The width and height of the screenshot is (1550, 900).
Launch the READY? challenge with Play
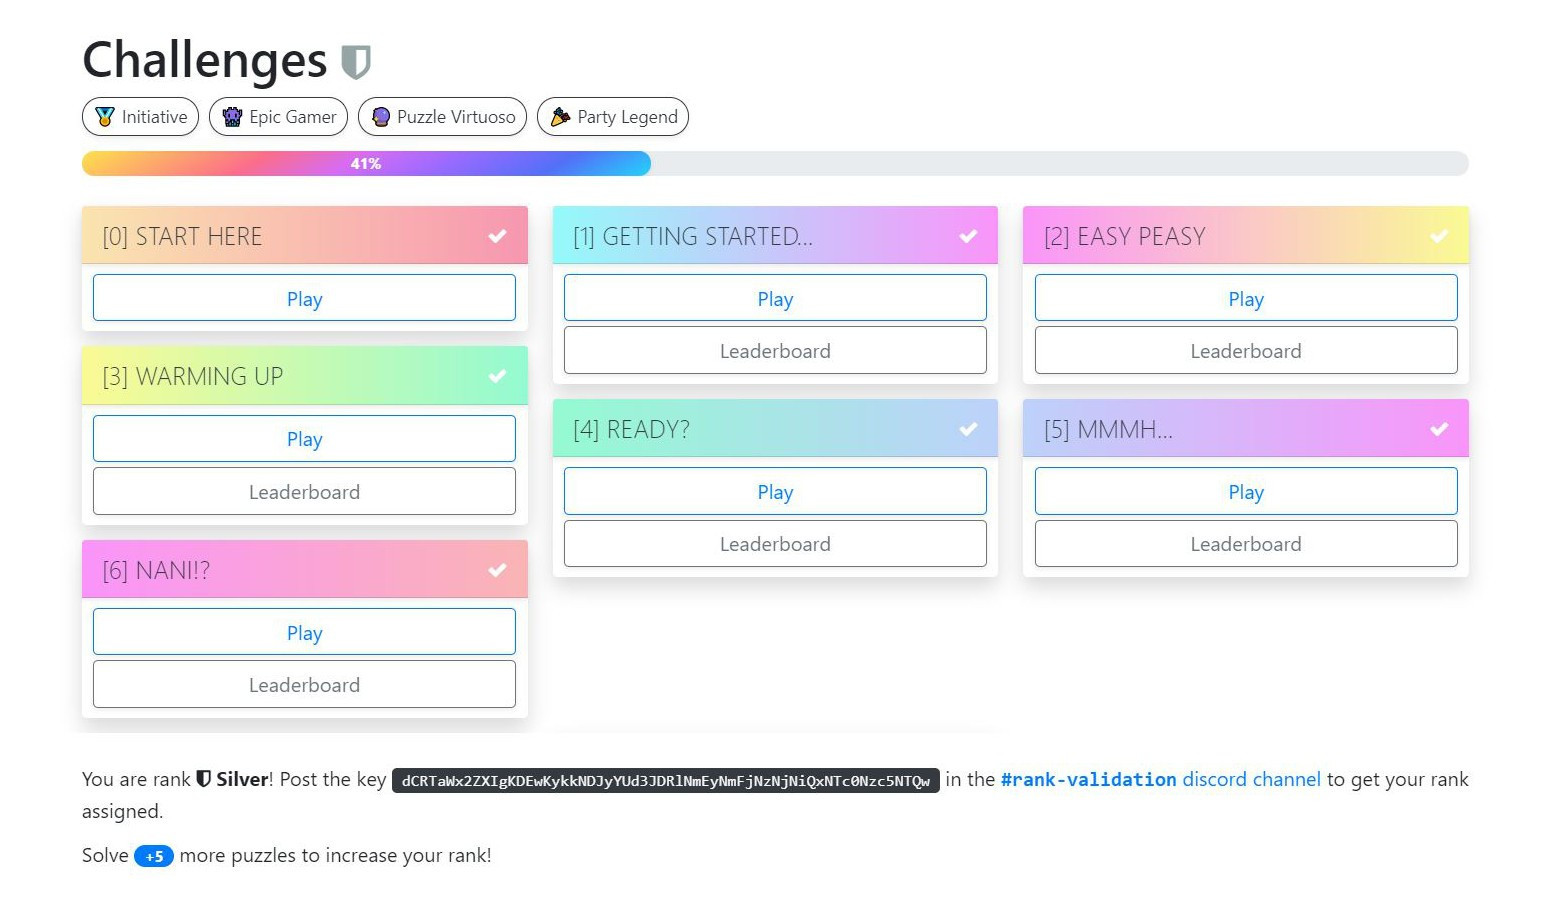[x=775, y=491]
